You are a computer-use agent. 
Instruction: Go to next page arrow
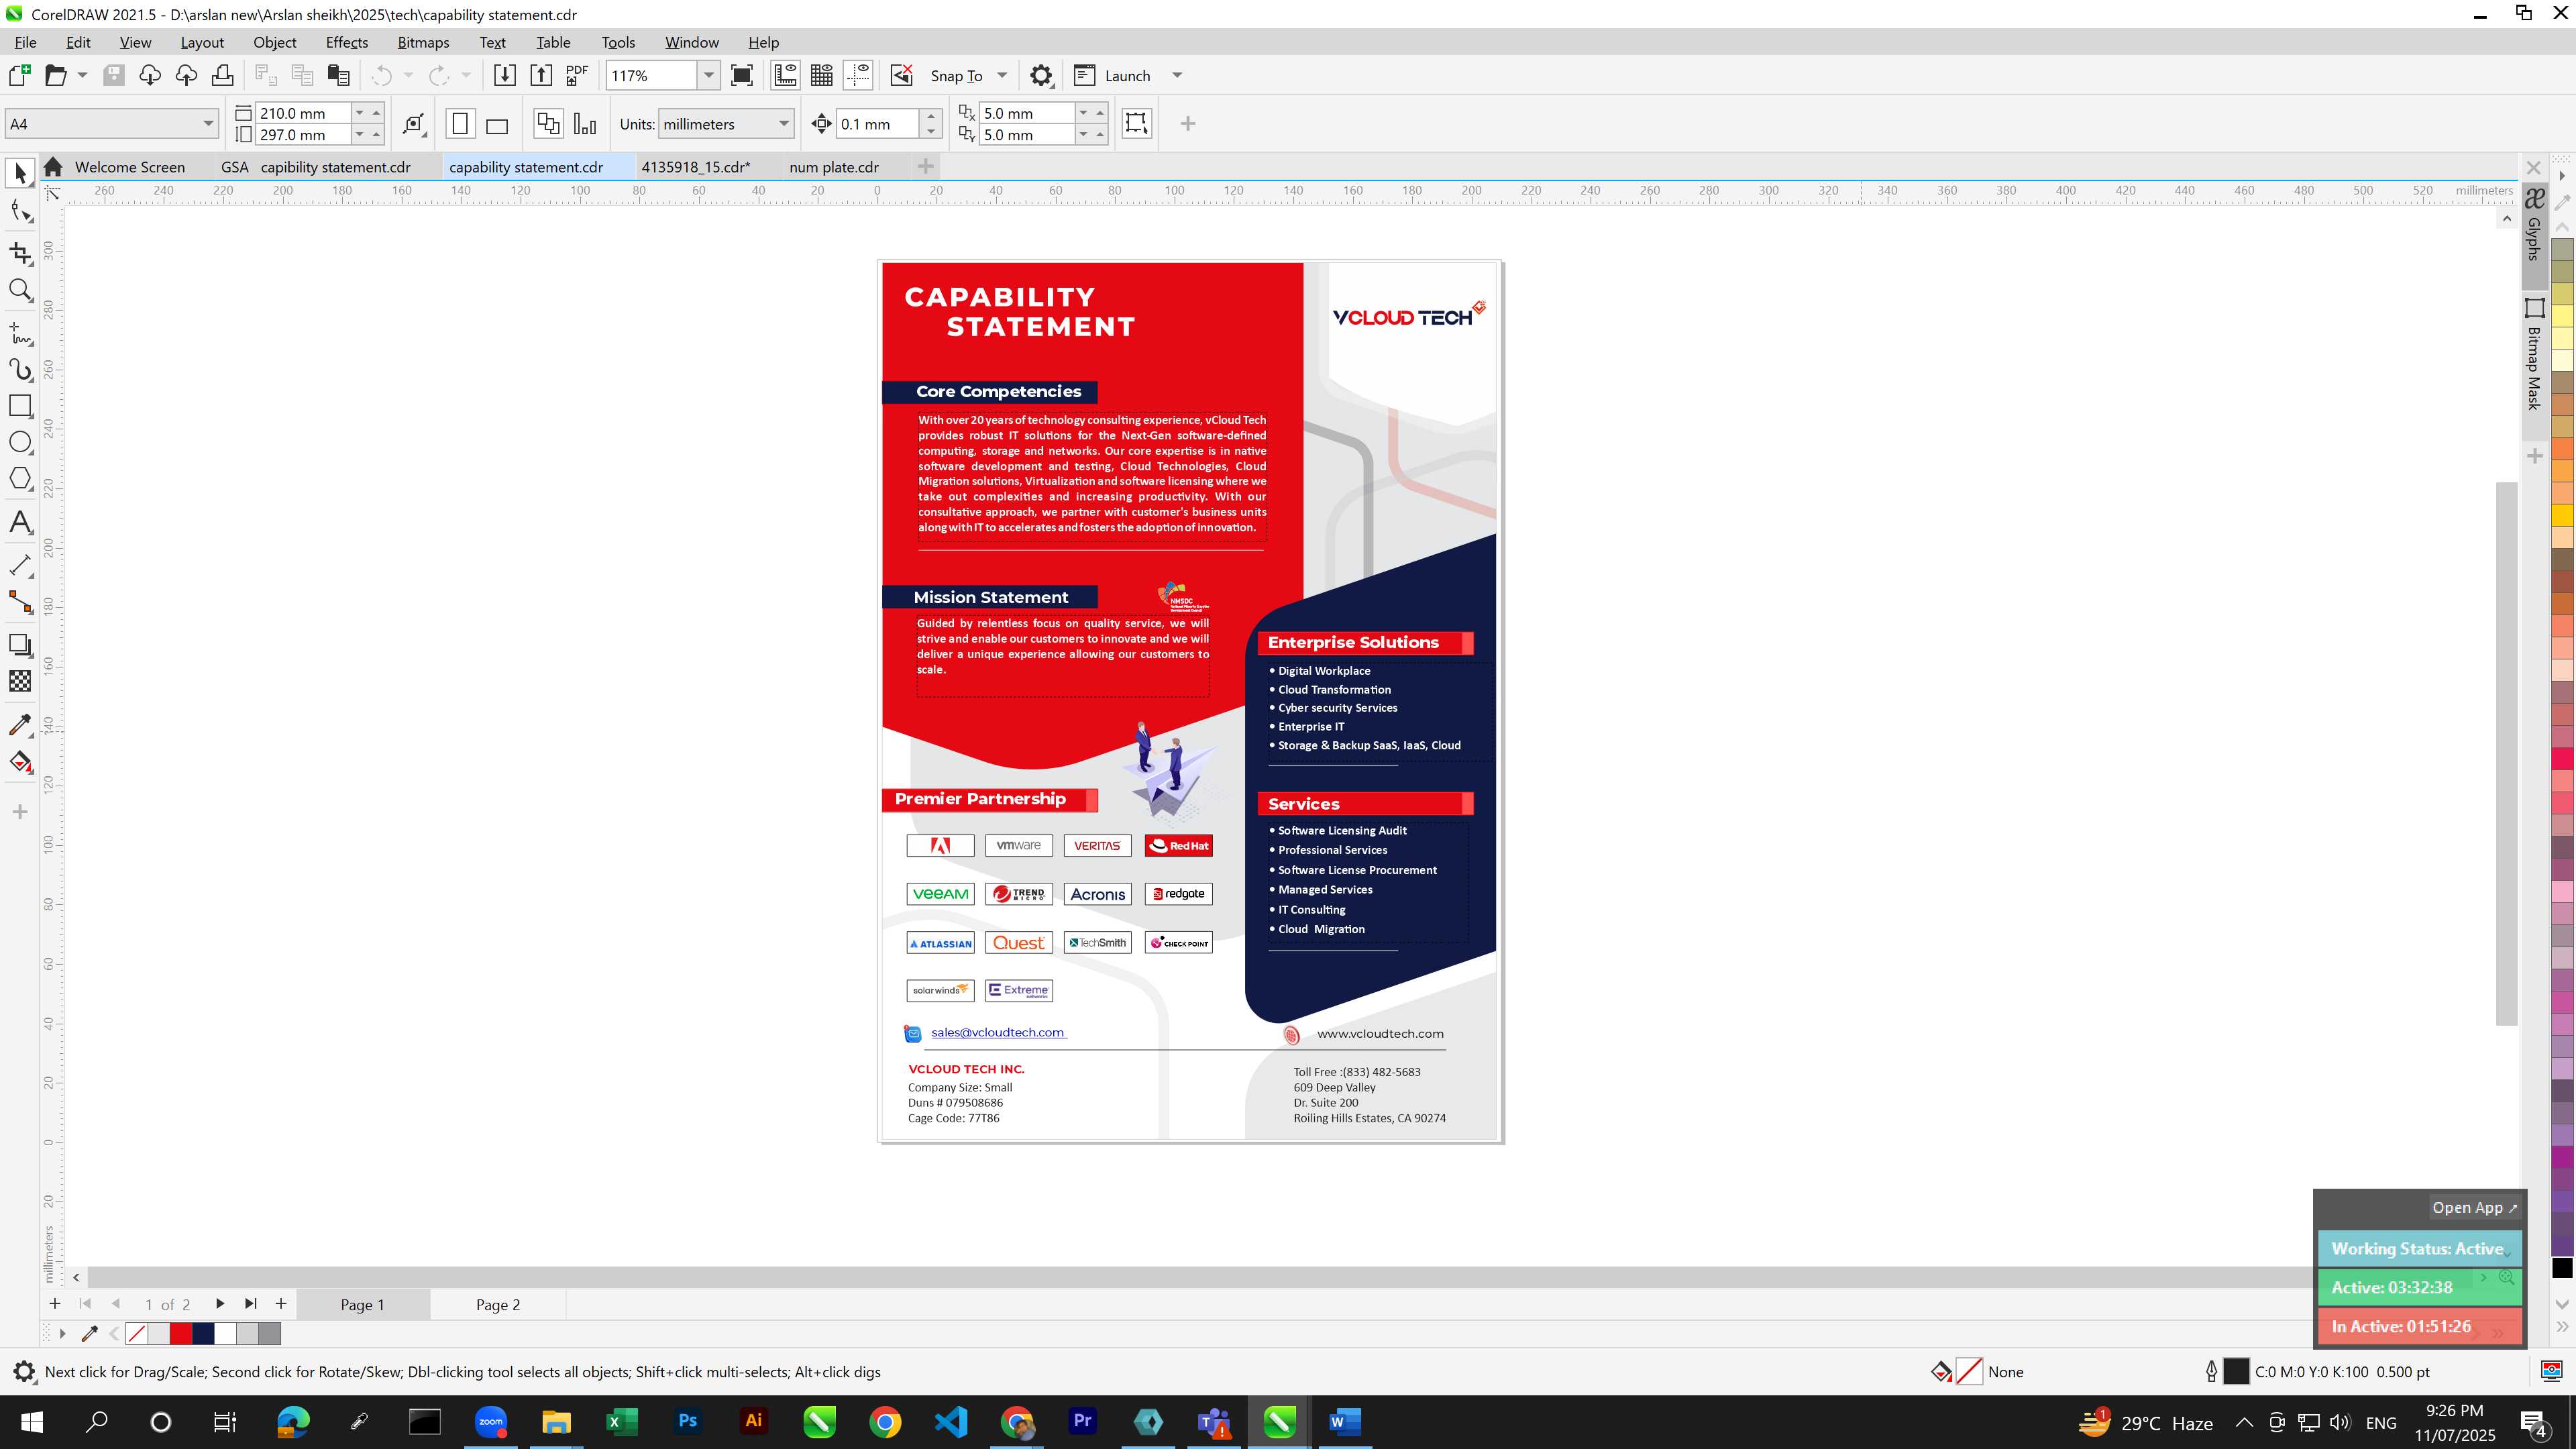pos(220,1304)
